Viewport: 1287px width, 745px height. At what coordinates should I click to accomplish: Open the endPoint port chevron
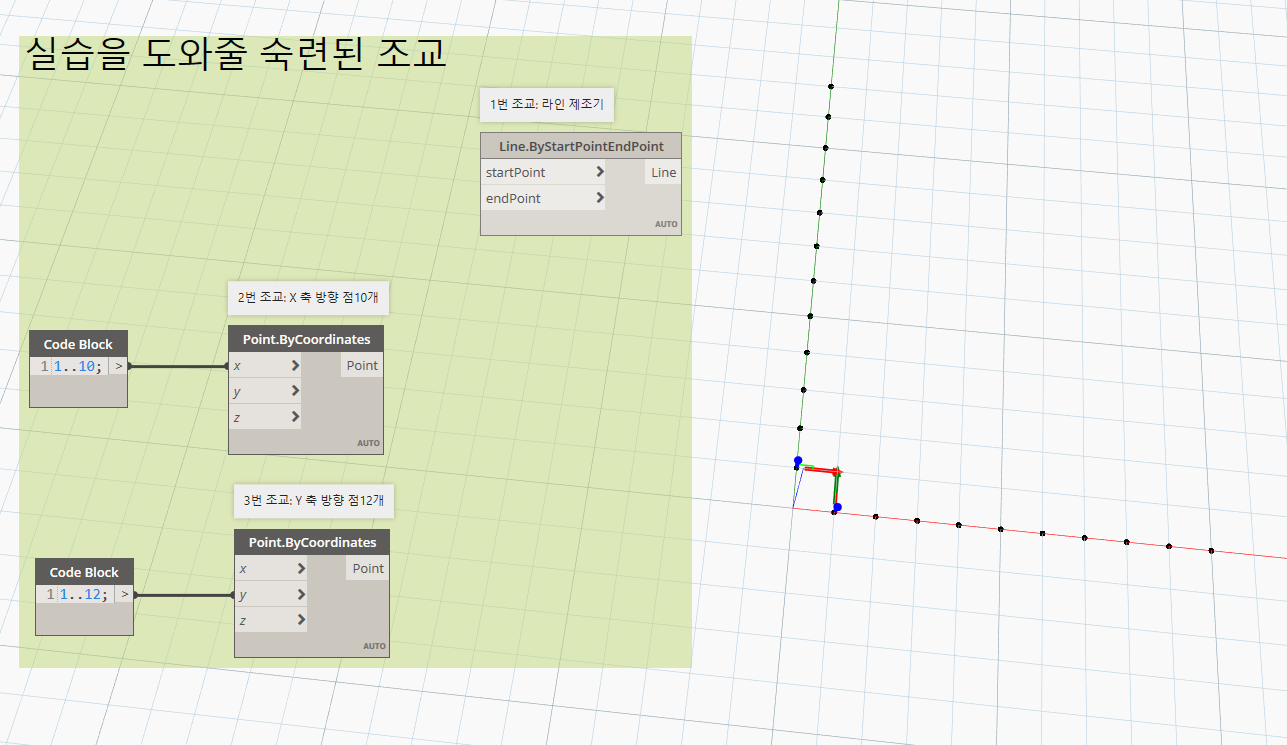[x=599, y=198]
